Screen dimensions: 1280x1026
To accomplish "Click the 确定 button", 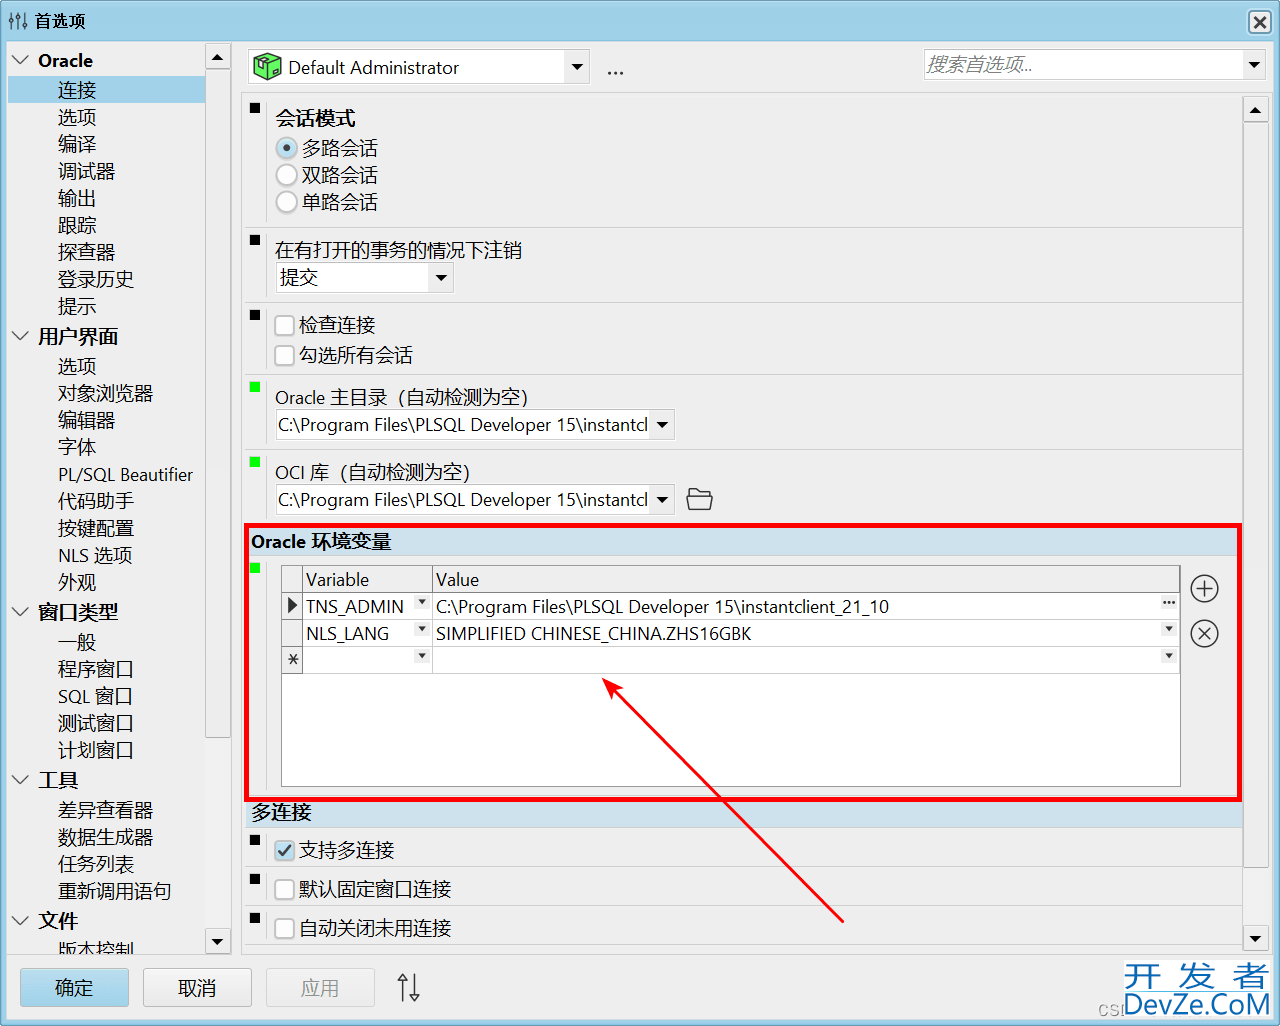I will [74, 988].
